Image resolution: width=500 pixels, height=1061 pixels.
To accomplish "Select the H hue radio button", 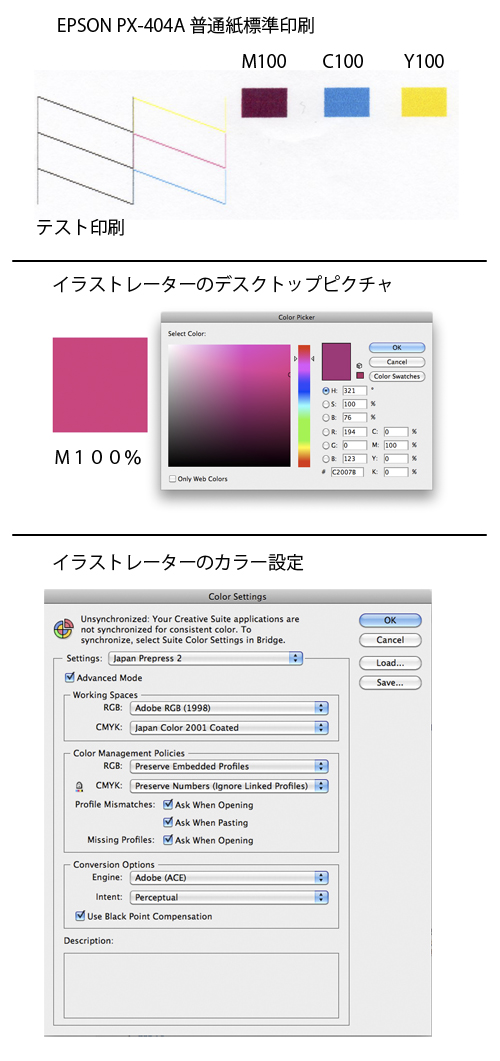I will click(325, 390).
